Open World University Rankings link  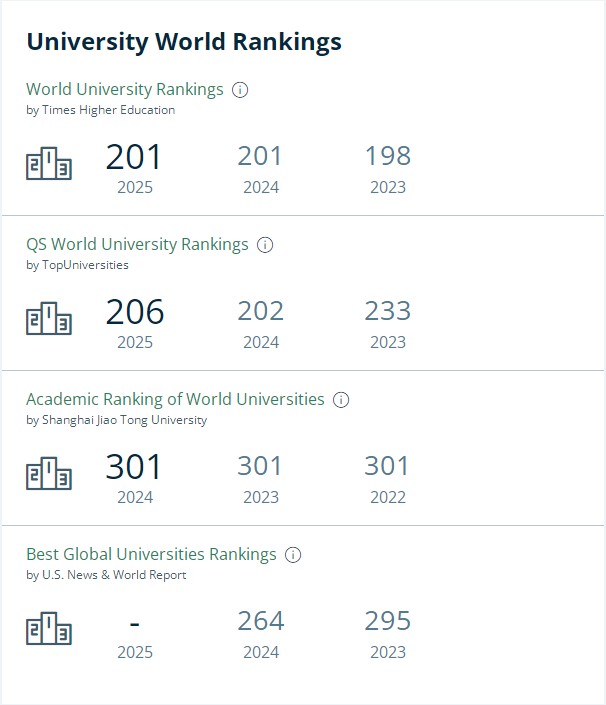coord(125,89)
